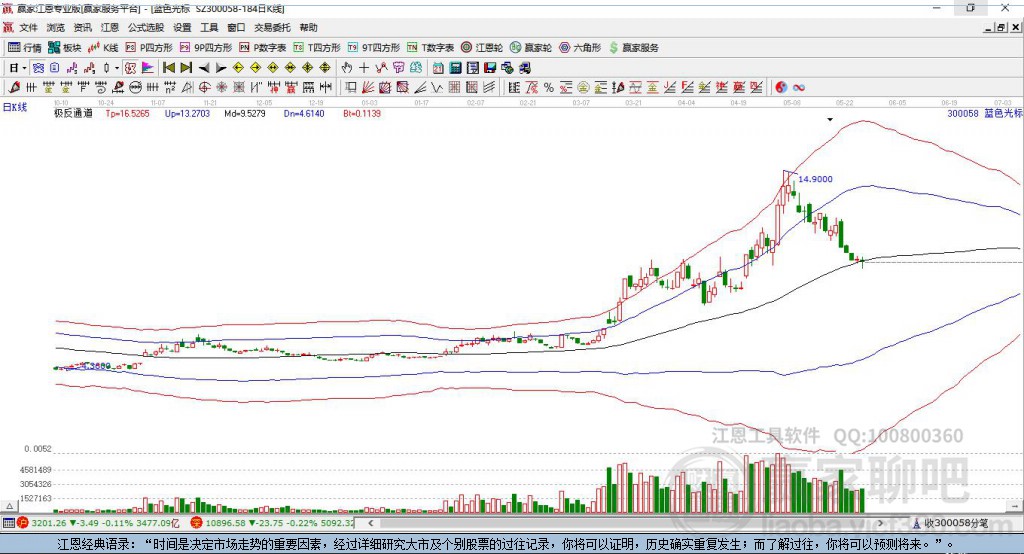Click the red pencil drawing icon
The width and height of the screenshot is (1024, 554).
14,87
